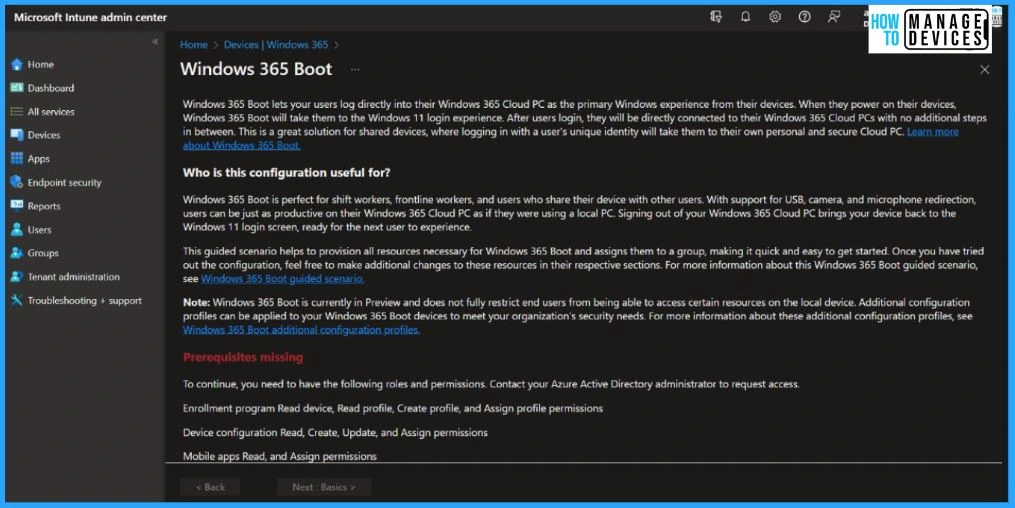Viewport: 1015px width, 508px height.
Task: Select Devices in the navigation menu
Action: (x=44, y=135)
